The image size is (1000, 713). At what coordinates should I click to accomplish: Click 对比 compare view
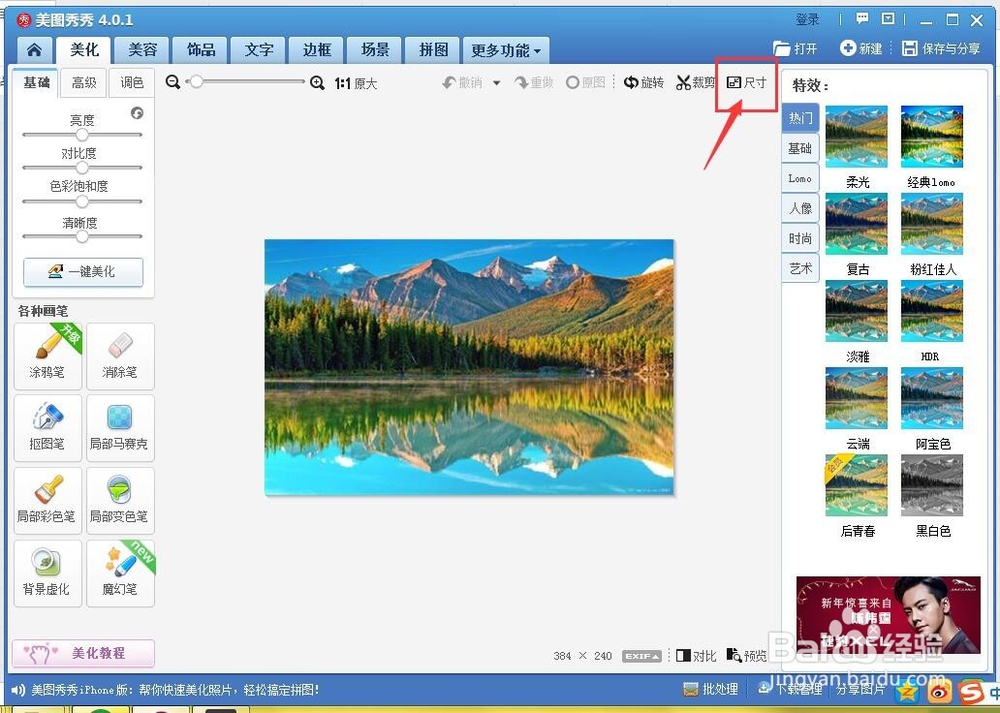[696, 656]
